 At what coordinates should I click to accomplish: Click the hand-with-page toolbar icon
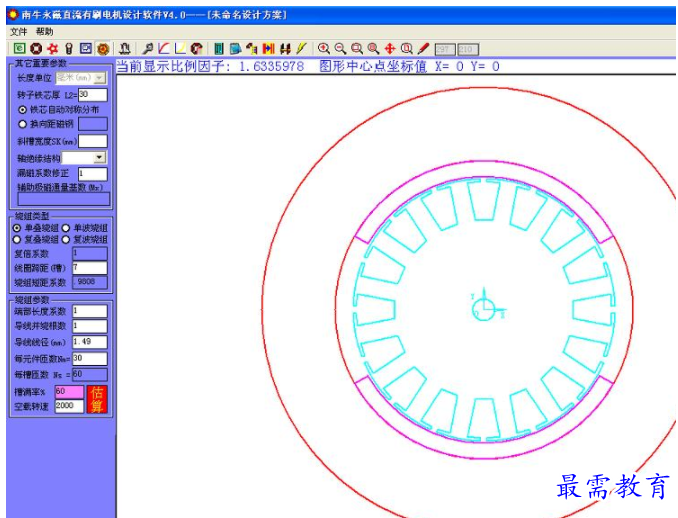tap(252, 48)
